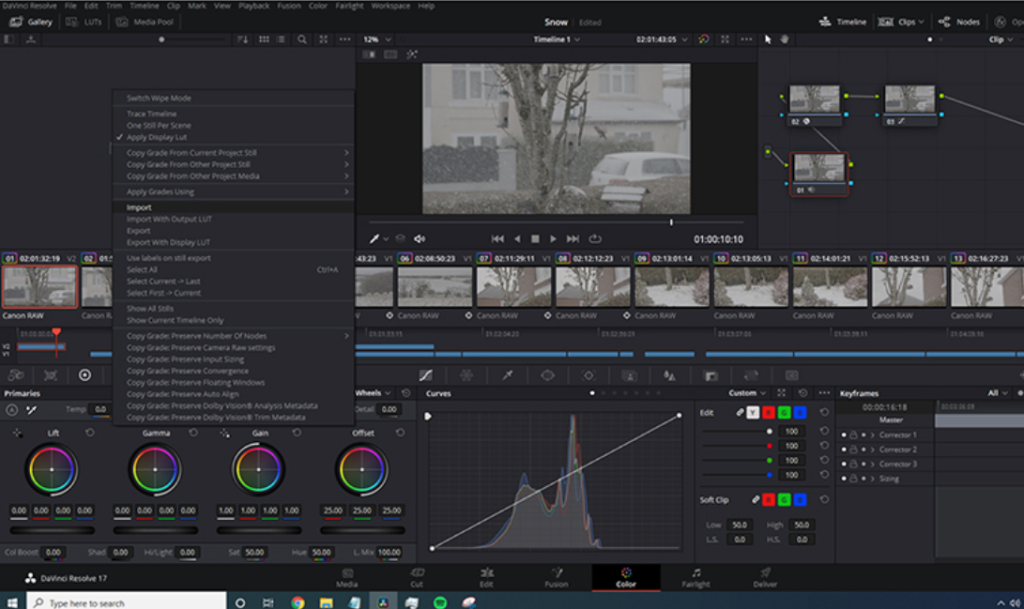
Task: Open the LUTs panel
Action: (84, 22)
